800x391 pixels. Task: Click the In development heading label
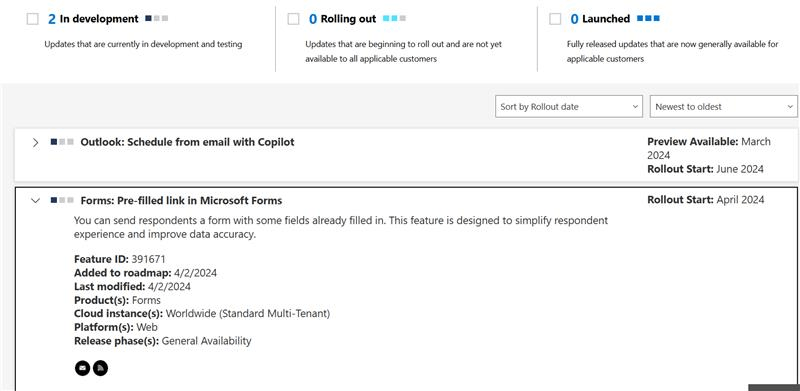99,19
